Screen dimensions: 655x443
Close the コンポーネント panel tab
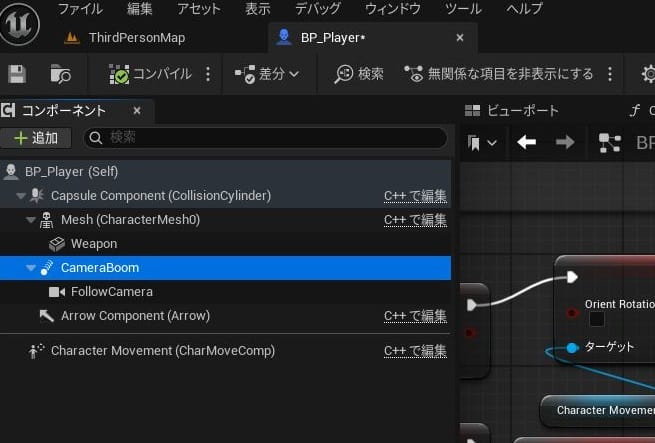[137, 111]
